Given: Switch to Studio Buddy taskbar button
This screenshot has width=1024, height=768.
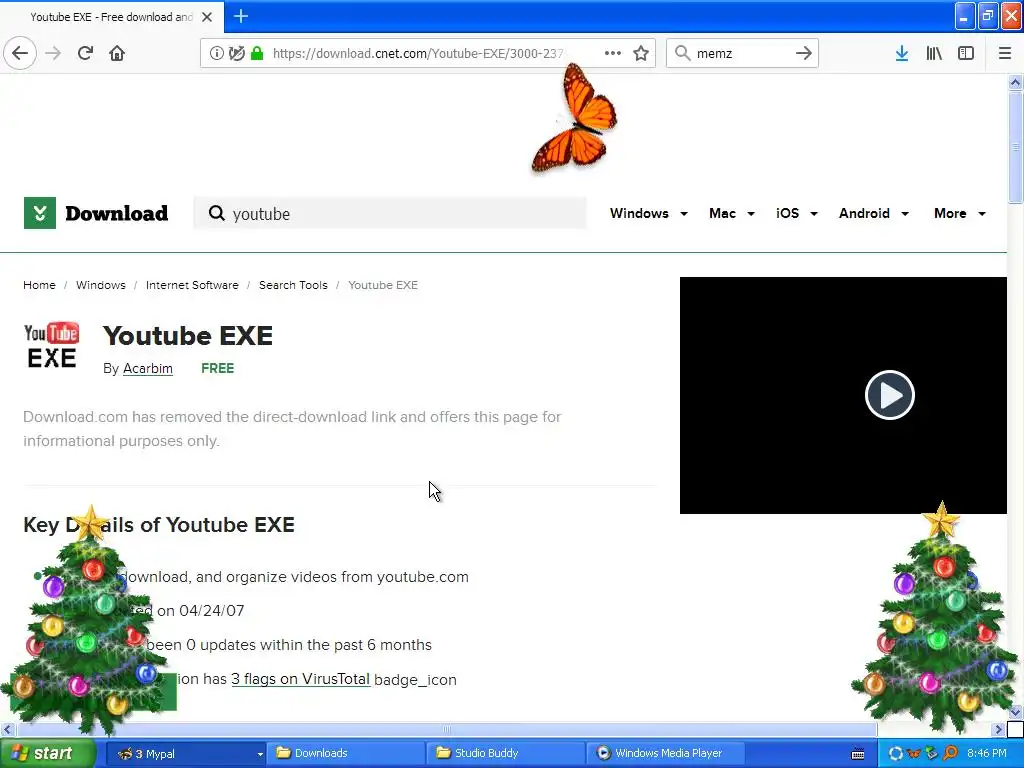Looking at the screenshot, I should pos(505,753).
